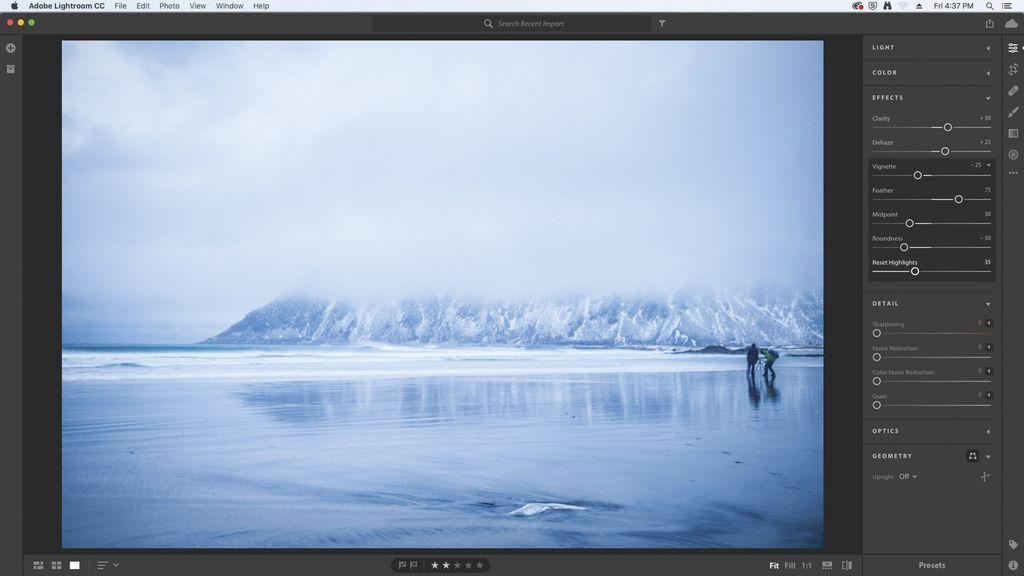The image size is (1024, 576).
Task: Toggle the Reject flag on the photo
Action: 413,565
